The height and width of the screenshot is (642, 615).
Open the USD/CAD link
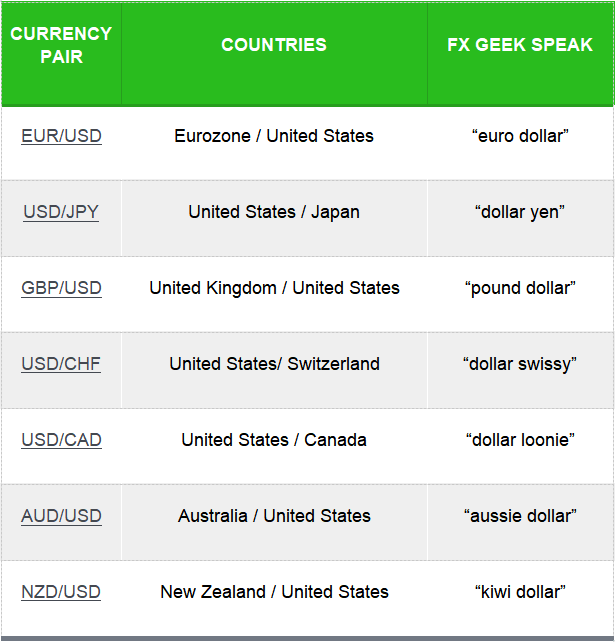pyautogui.click(x=61, y=440)
